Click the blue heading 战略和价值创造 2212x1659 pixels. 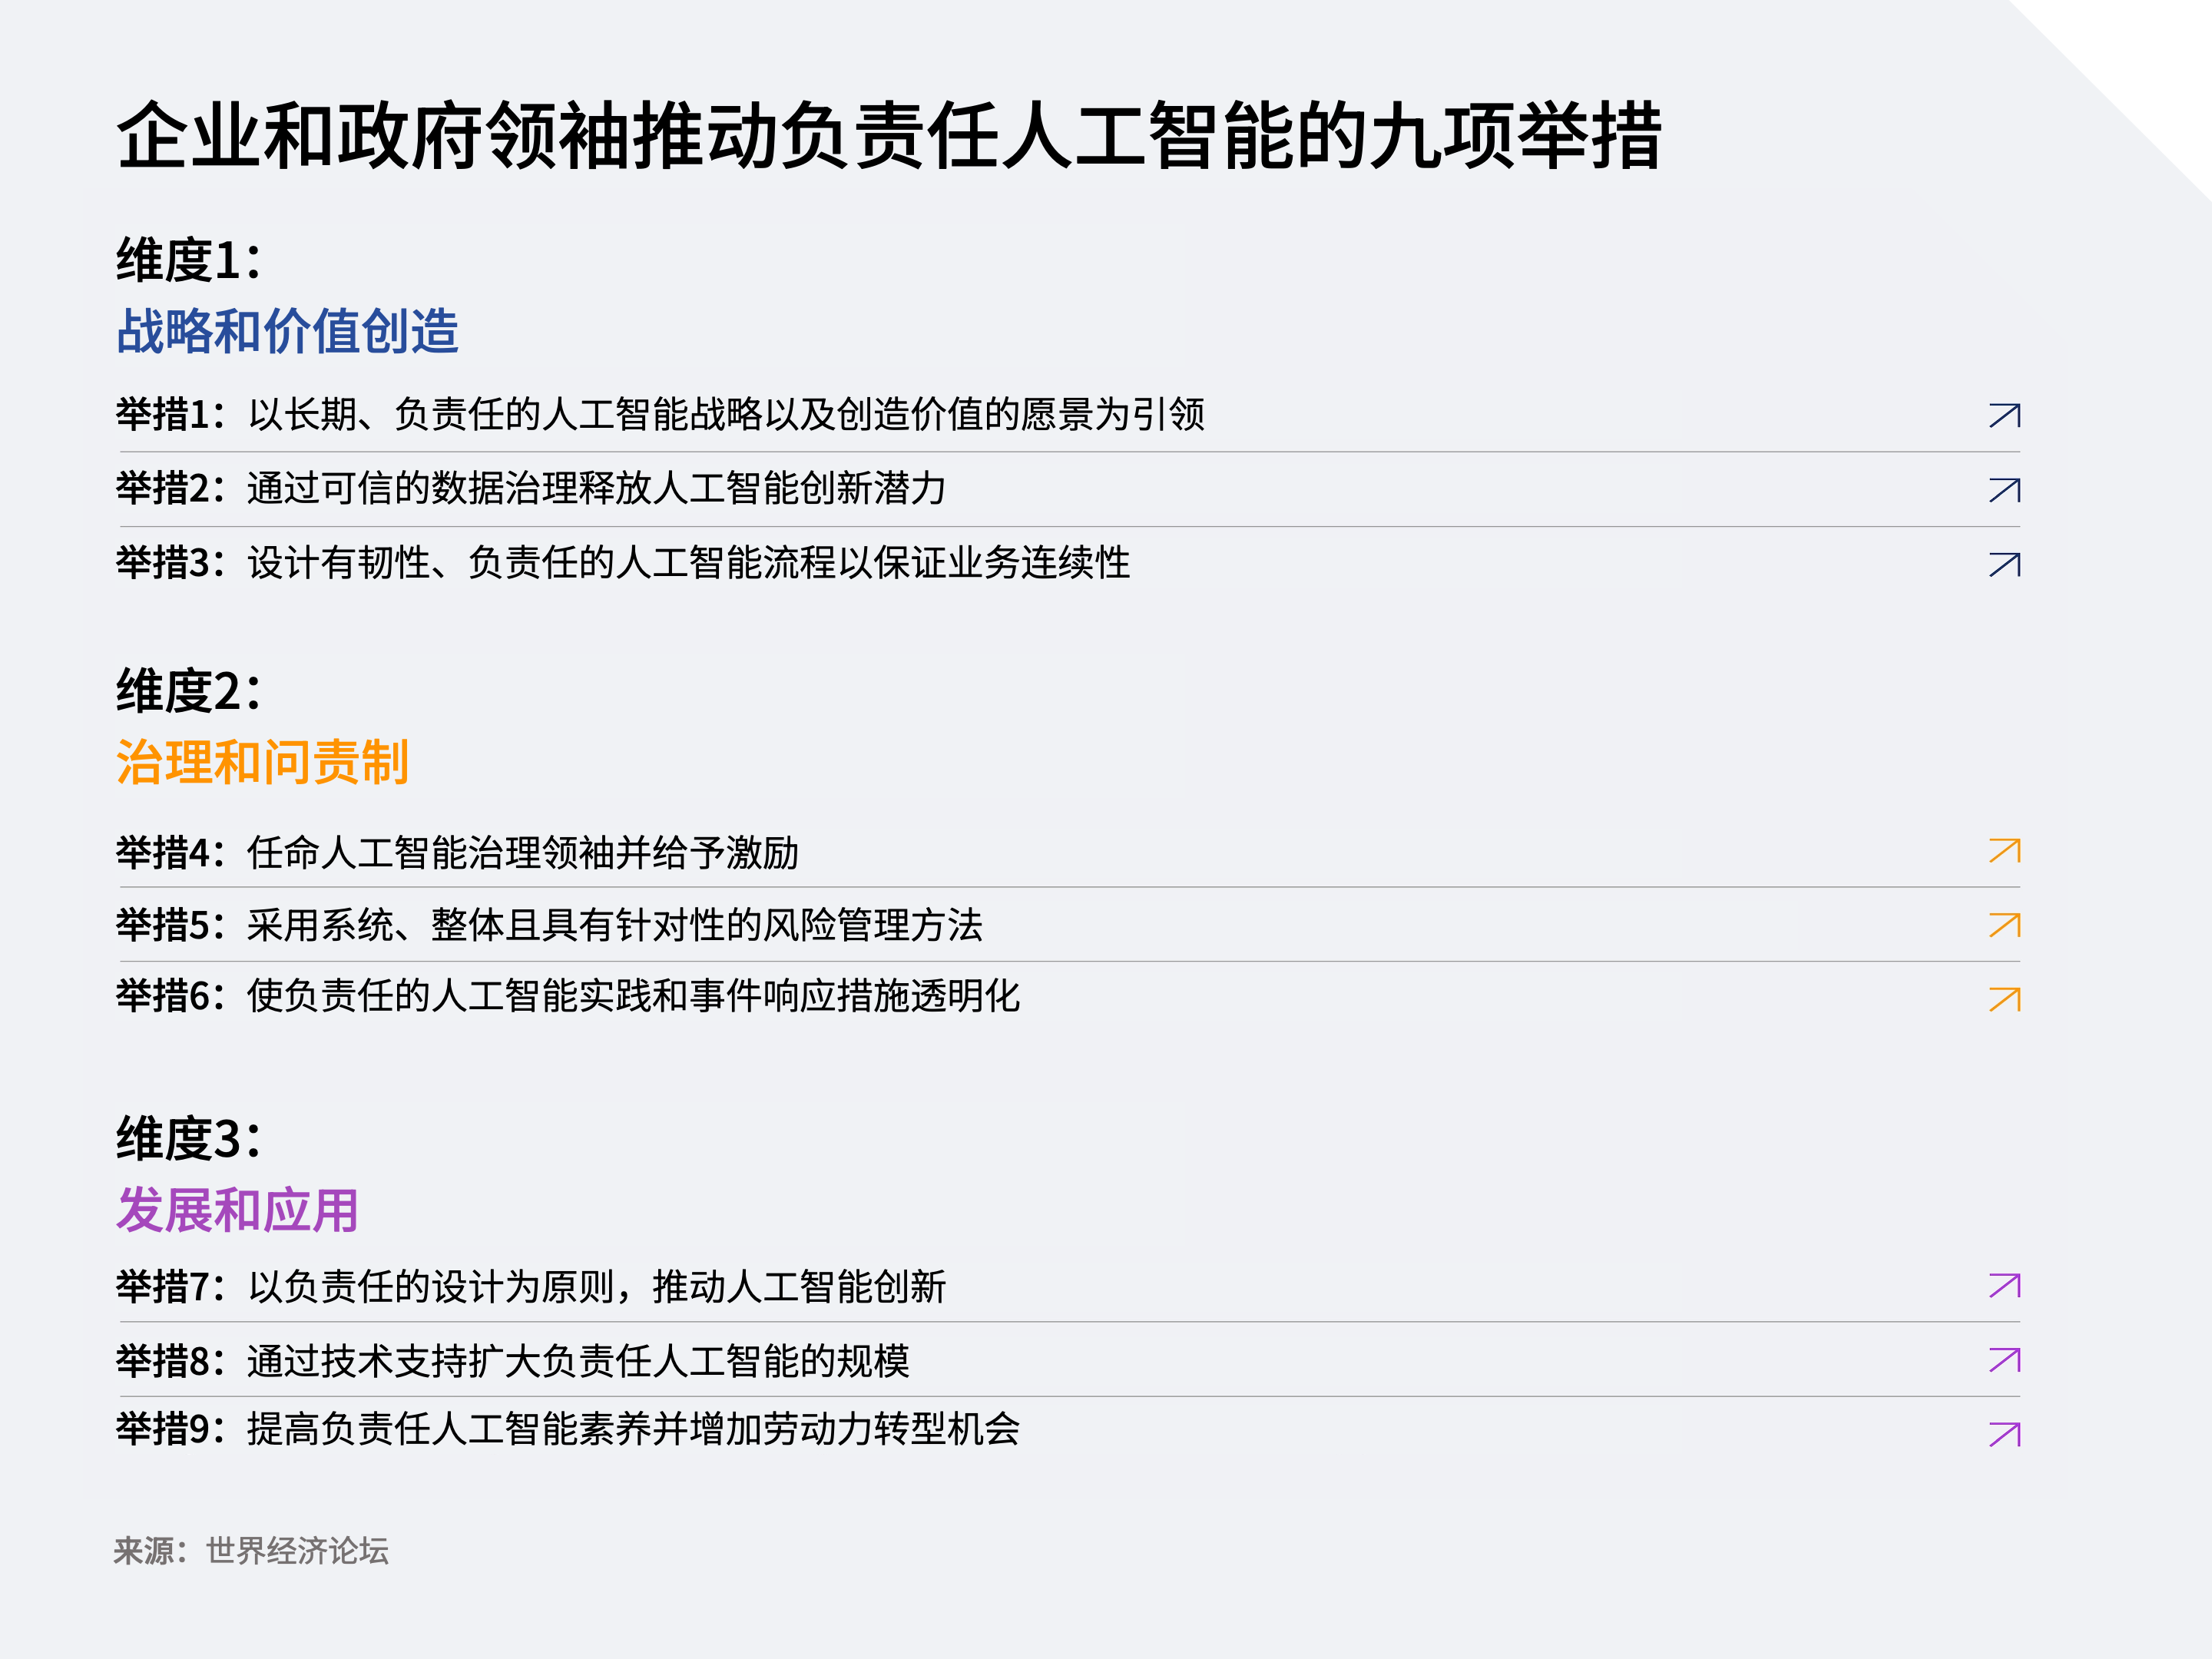287,331
